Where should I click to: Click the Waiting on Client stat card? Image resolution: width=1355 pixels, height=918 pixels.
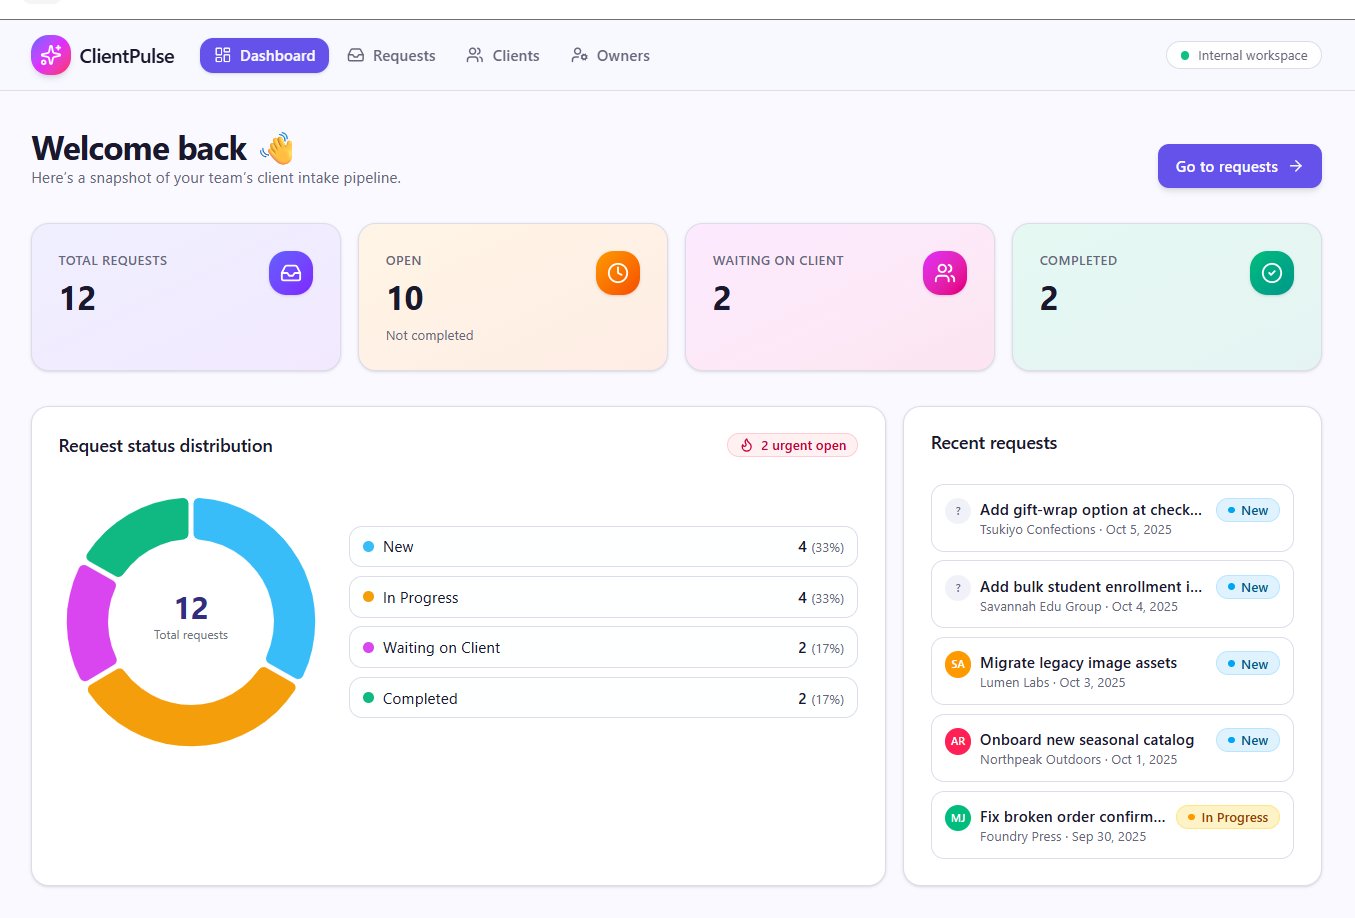point(840,297)
